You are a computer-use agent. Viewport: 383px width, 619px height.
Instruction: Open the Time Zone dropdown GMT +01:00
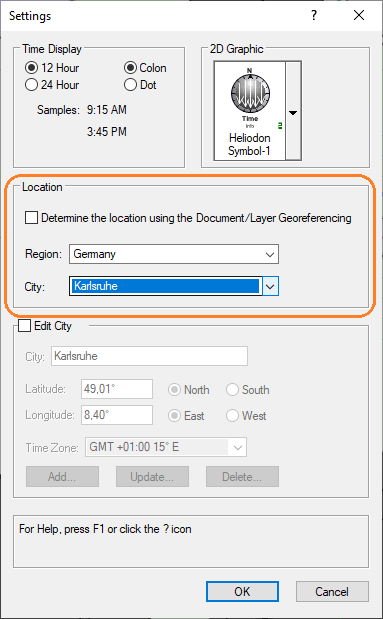166,447
